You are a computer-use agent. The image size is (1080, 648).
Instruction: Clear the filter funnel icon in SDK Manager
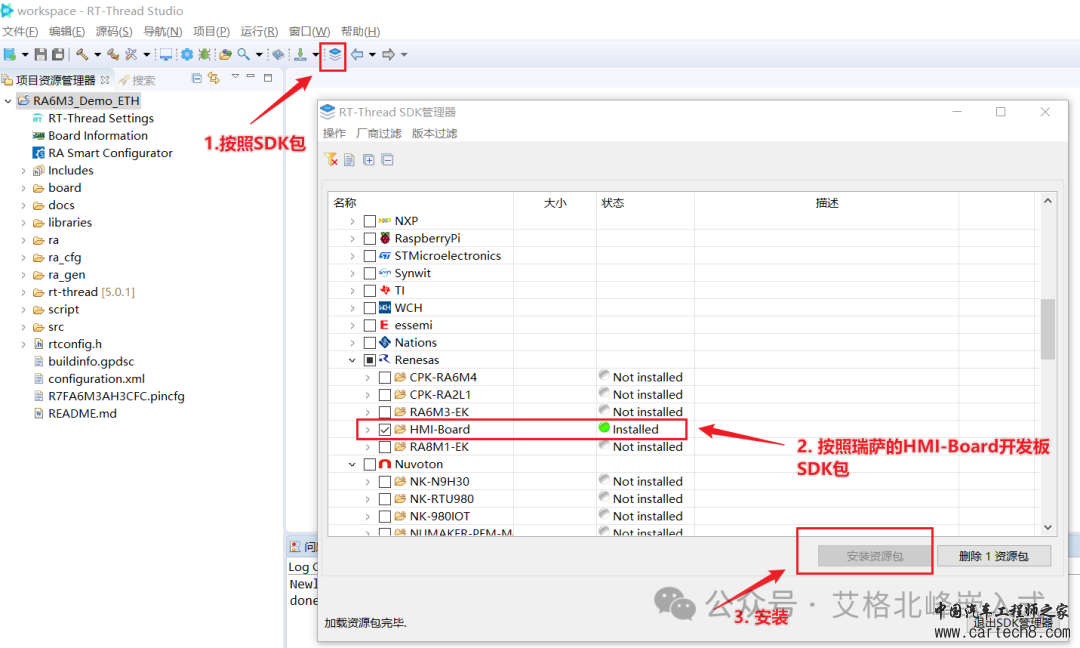click(331, 160)
